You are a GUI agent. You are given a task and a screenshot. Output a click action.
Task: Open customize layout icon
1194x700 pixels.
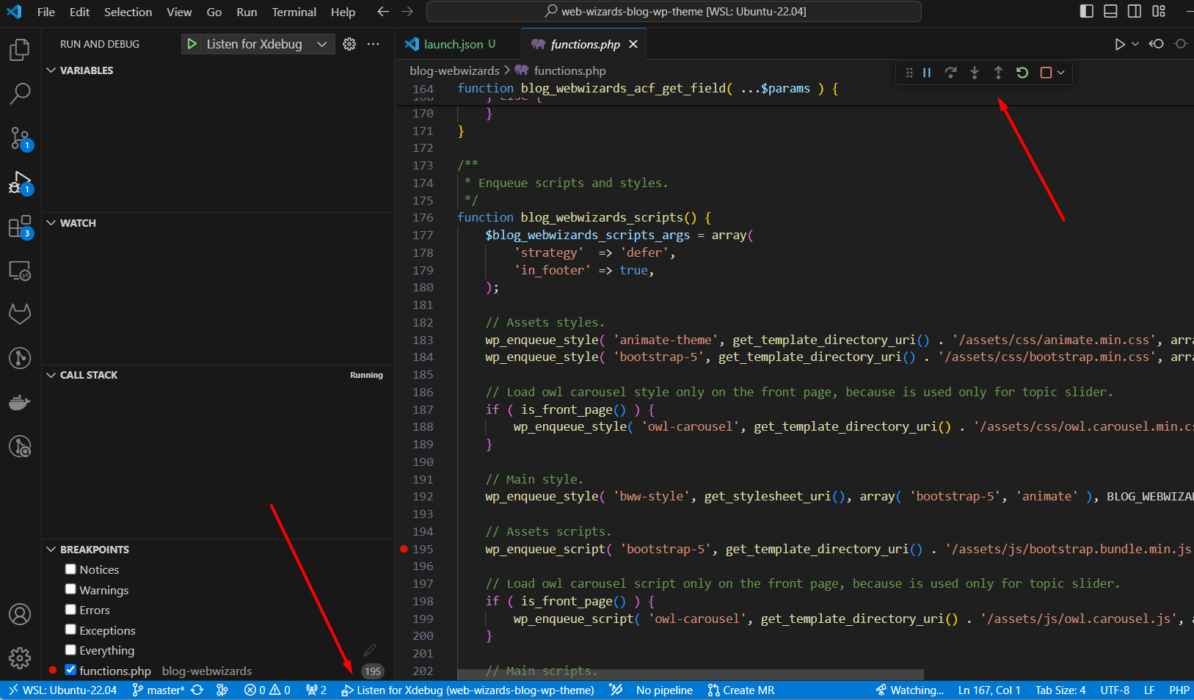pos(1159,11)
